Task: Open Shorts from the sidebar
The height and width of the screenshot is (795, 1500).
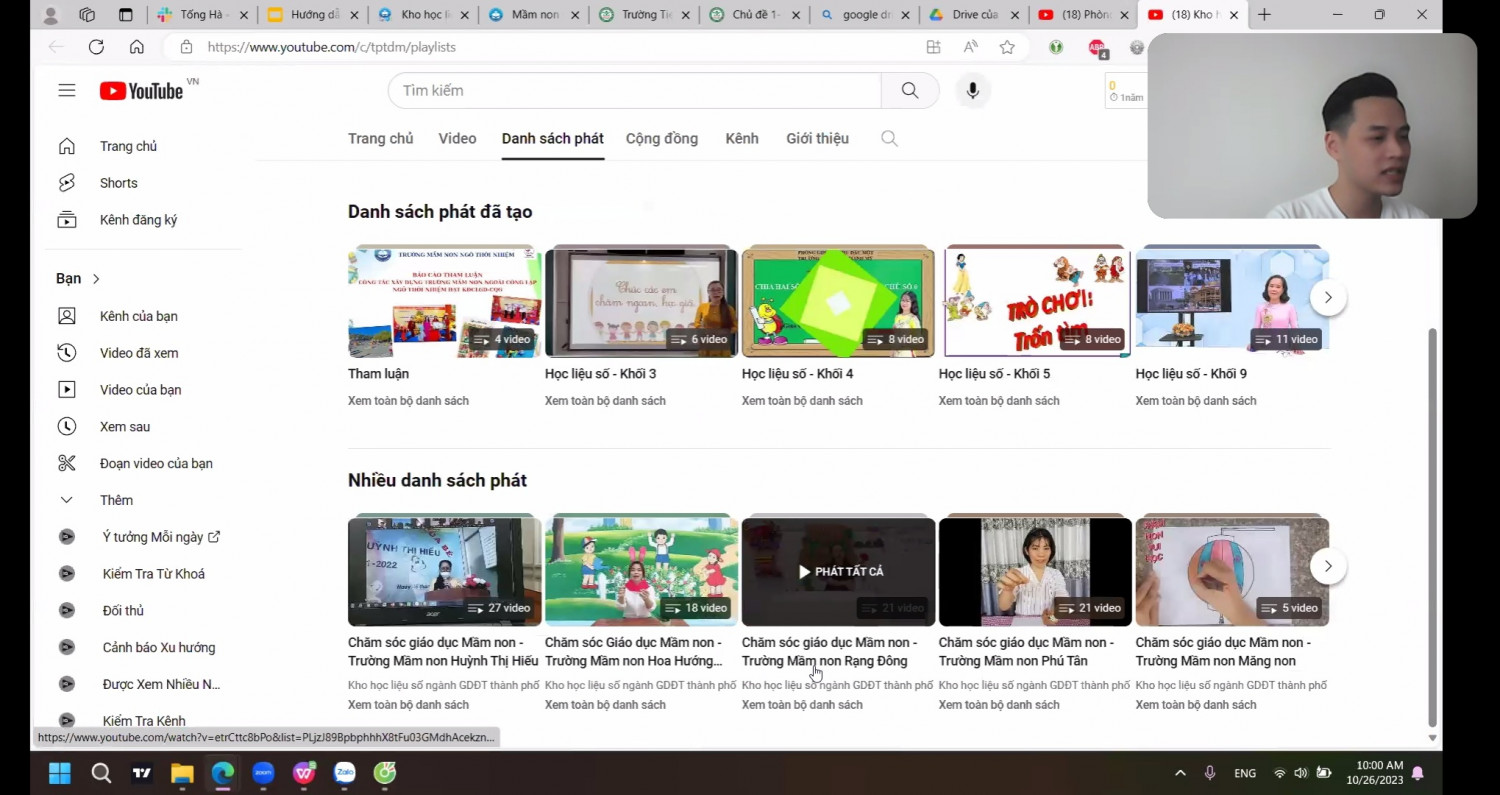Action: [x=118, y=183]
